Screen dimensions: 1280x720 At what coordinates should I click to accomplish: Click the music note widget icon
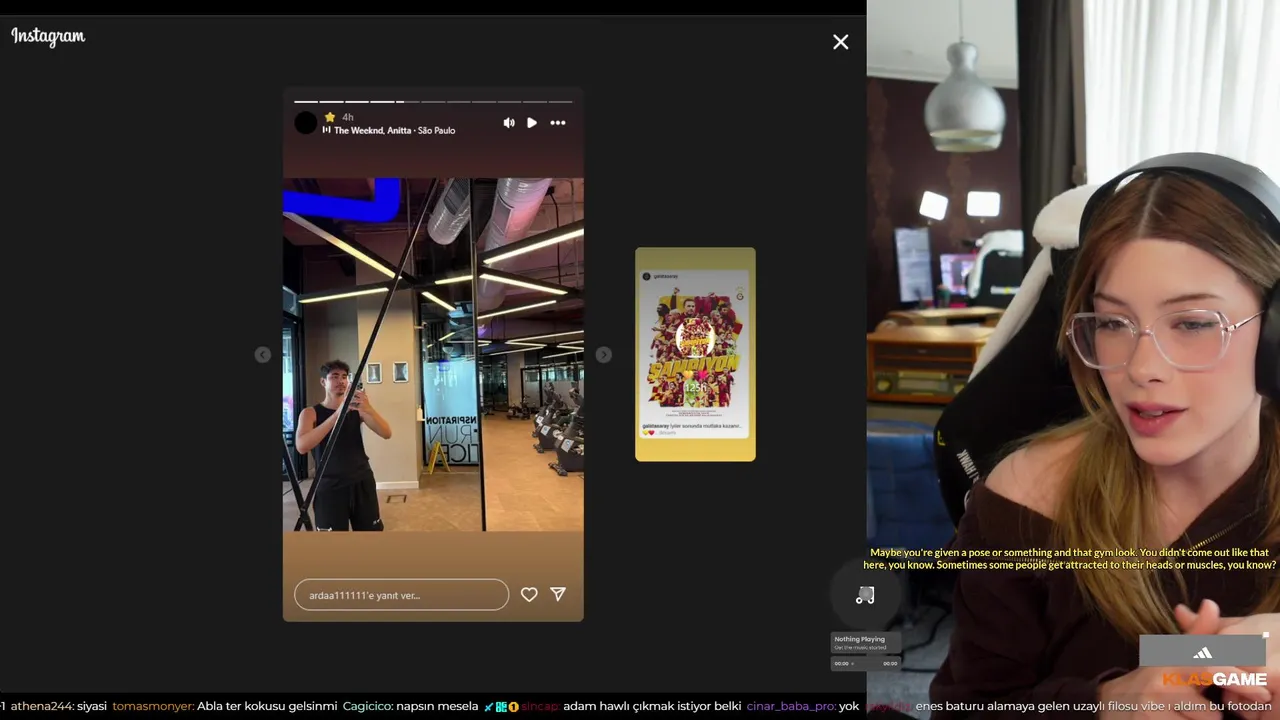[x=865, y=595]
